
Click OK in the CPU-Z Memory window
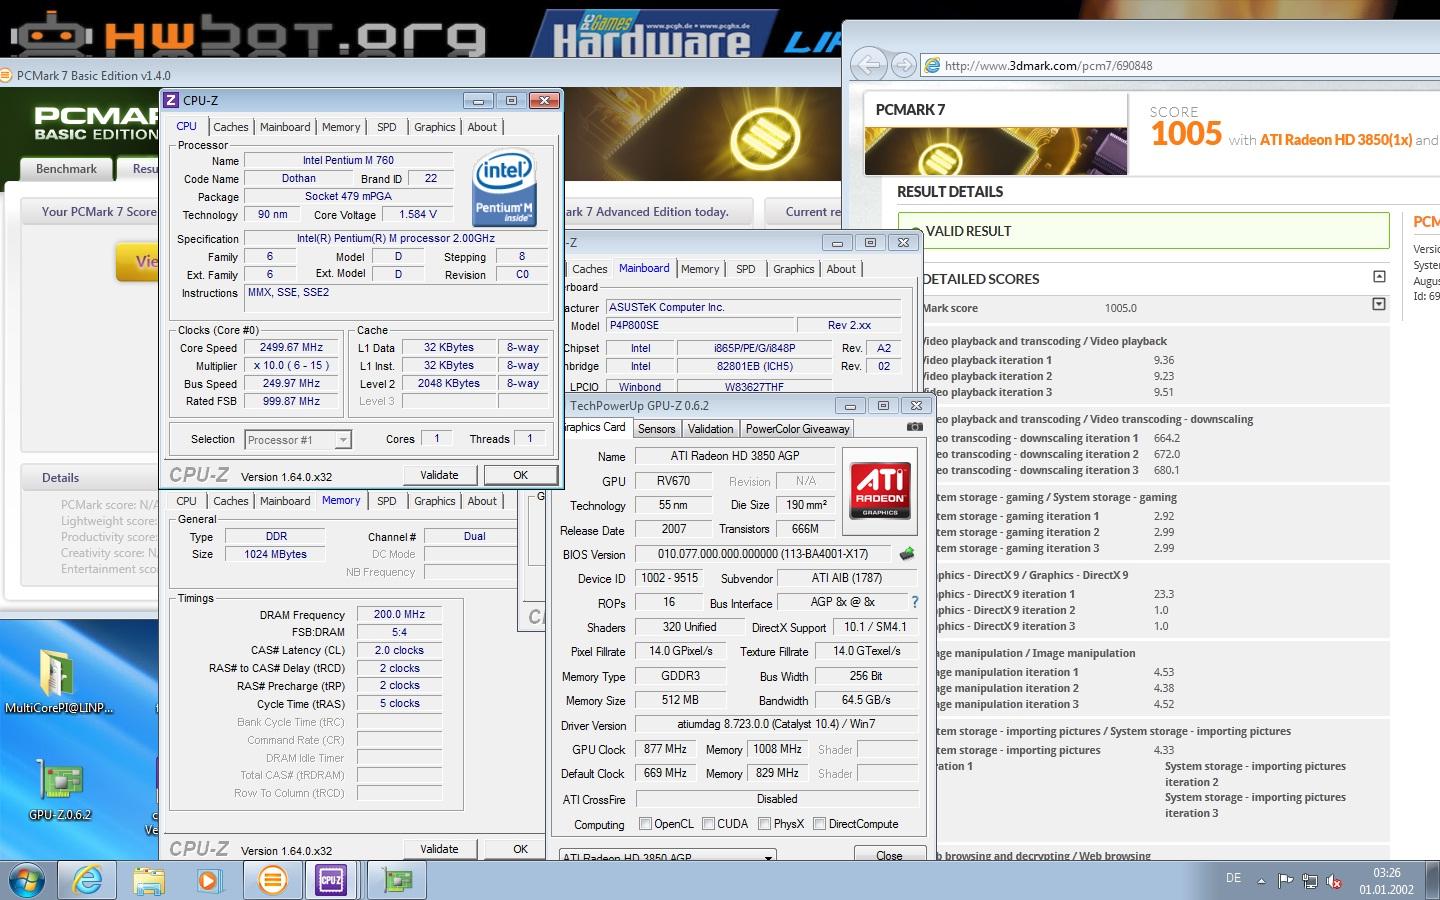click(520, 849)
